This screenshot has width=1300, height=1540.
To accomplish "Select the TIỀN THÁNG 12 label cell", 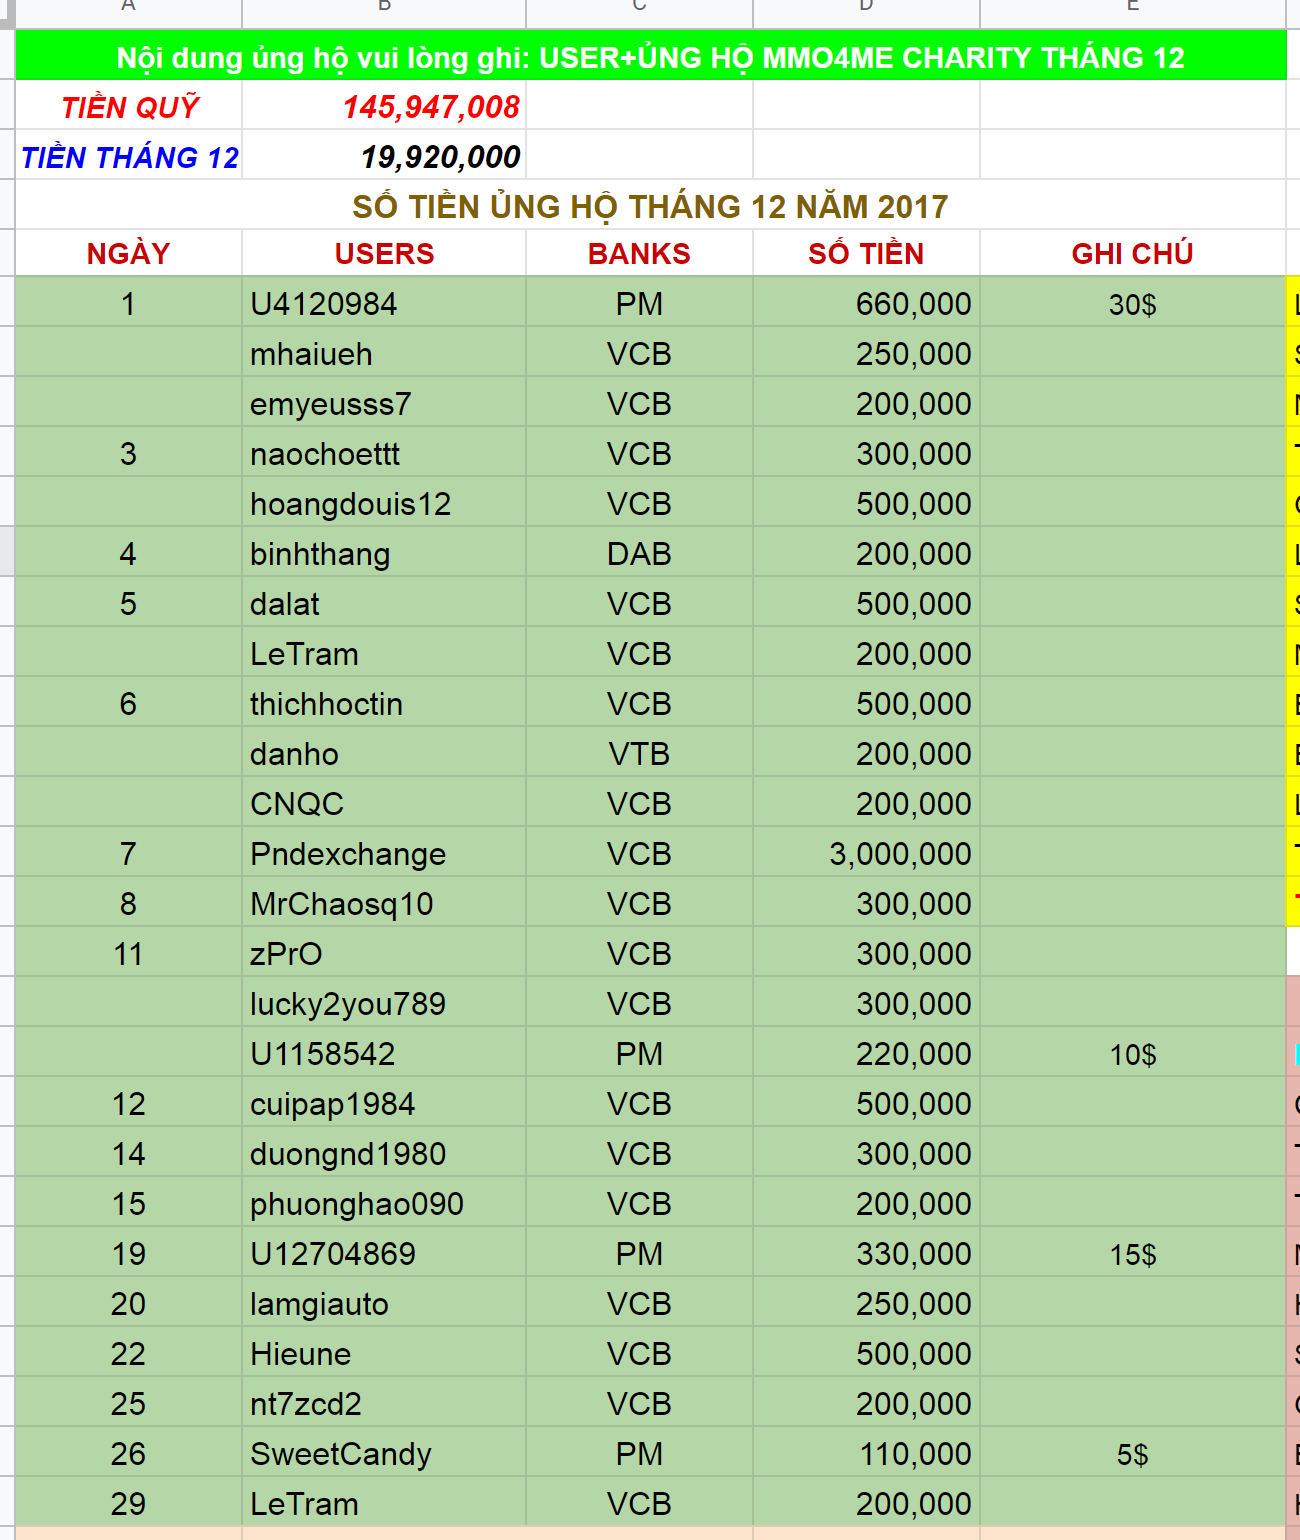I will (129, 157).
